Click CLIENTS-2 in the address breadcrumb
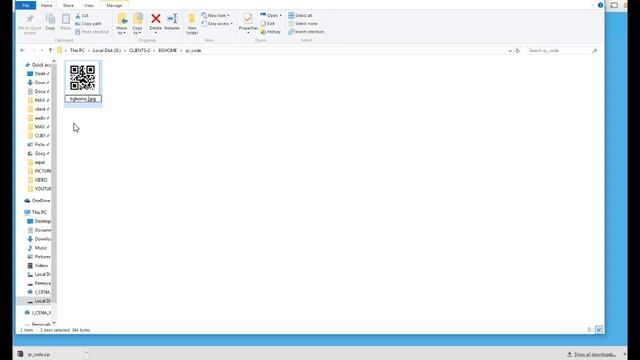Viewport: 640px width, 360px height. [140, 50]
